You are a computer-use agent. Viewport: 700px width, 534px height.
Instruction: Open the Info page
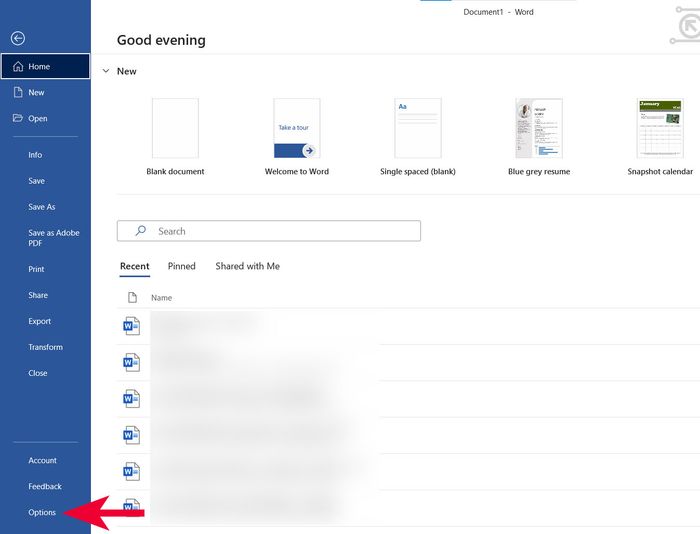pos(35,155)
